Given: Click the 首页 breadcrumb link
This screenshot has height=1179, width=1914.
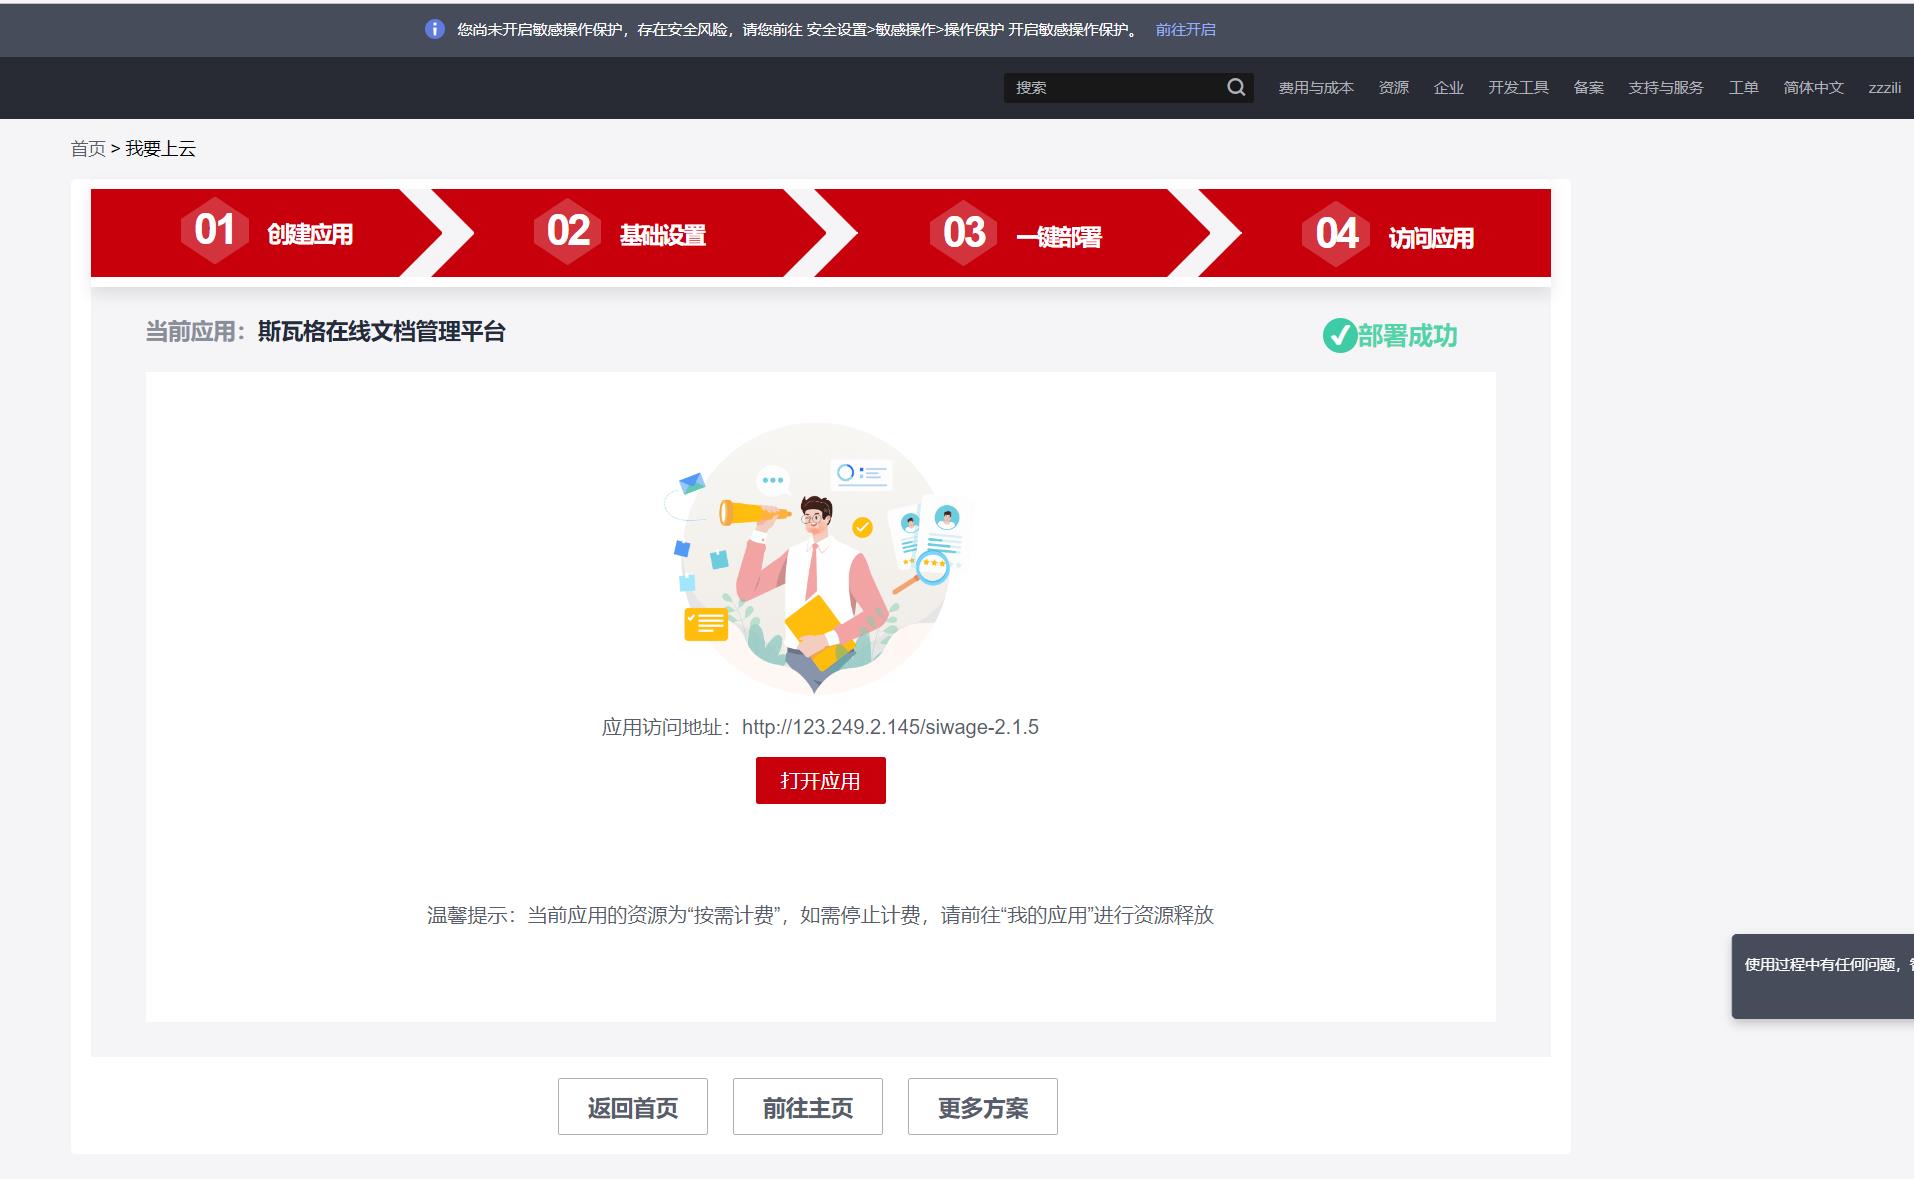Looking at the screenshot, I should coord(89,147).
